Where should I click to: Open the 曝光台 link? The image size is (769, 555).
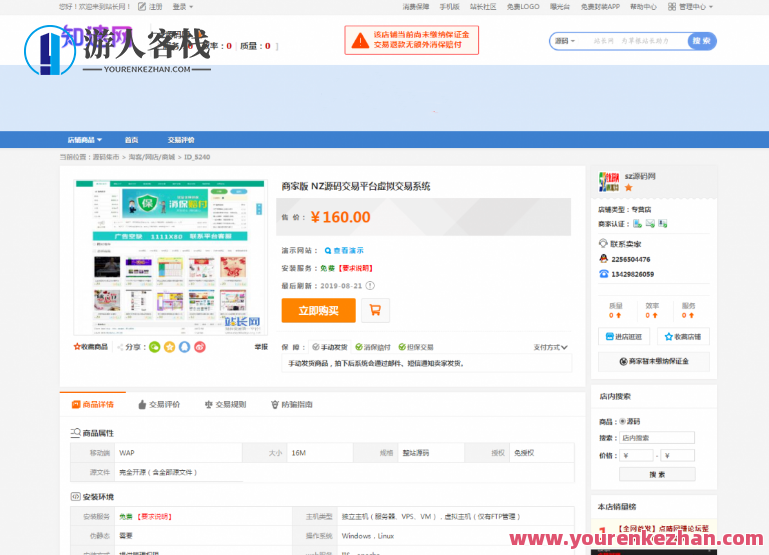(x=560, y=6)
